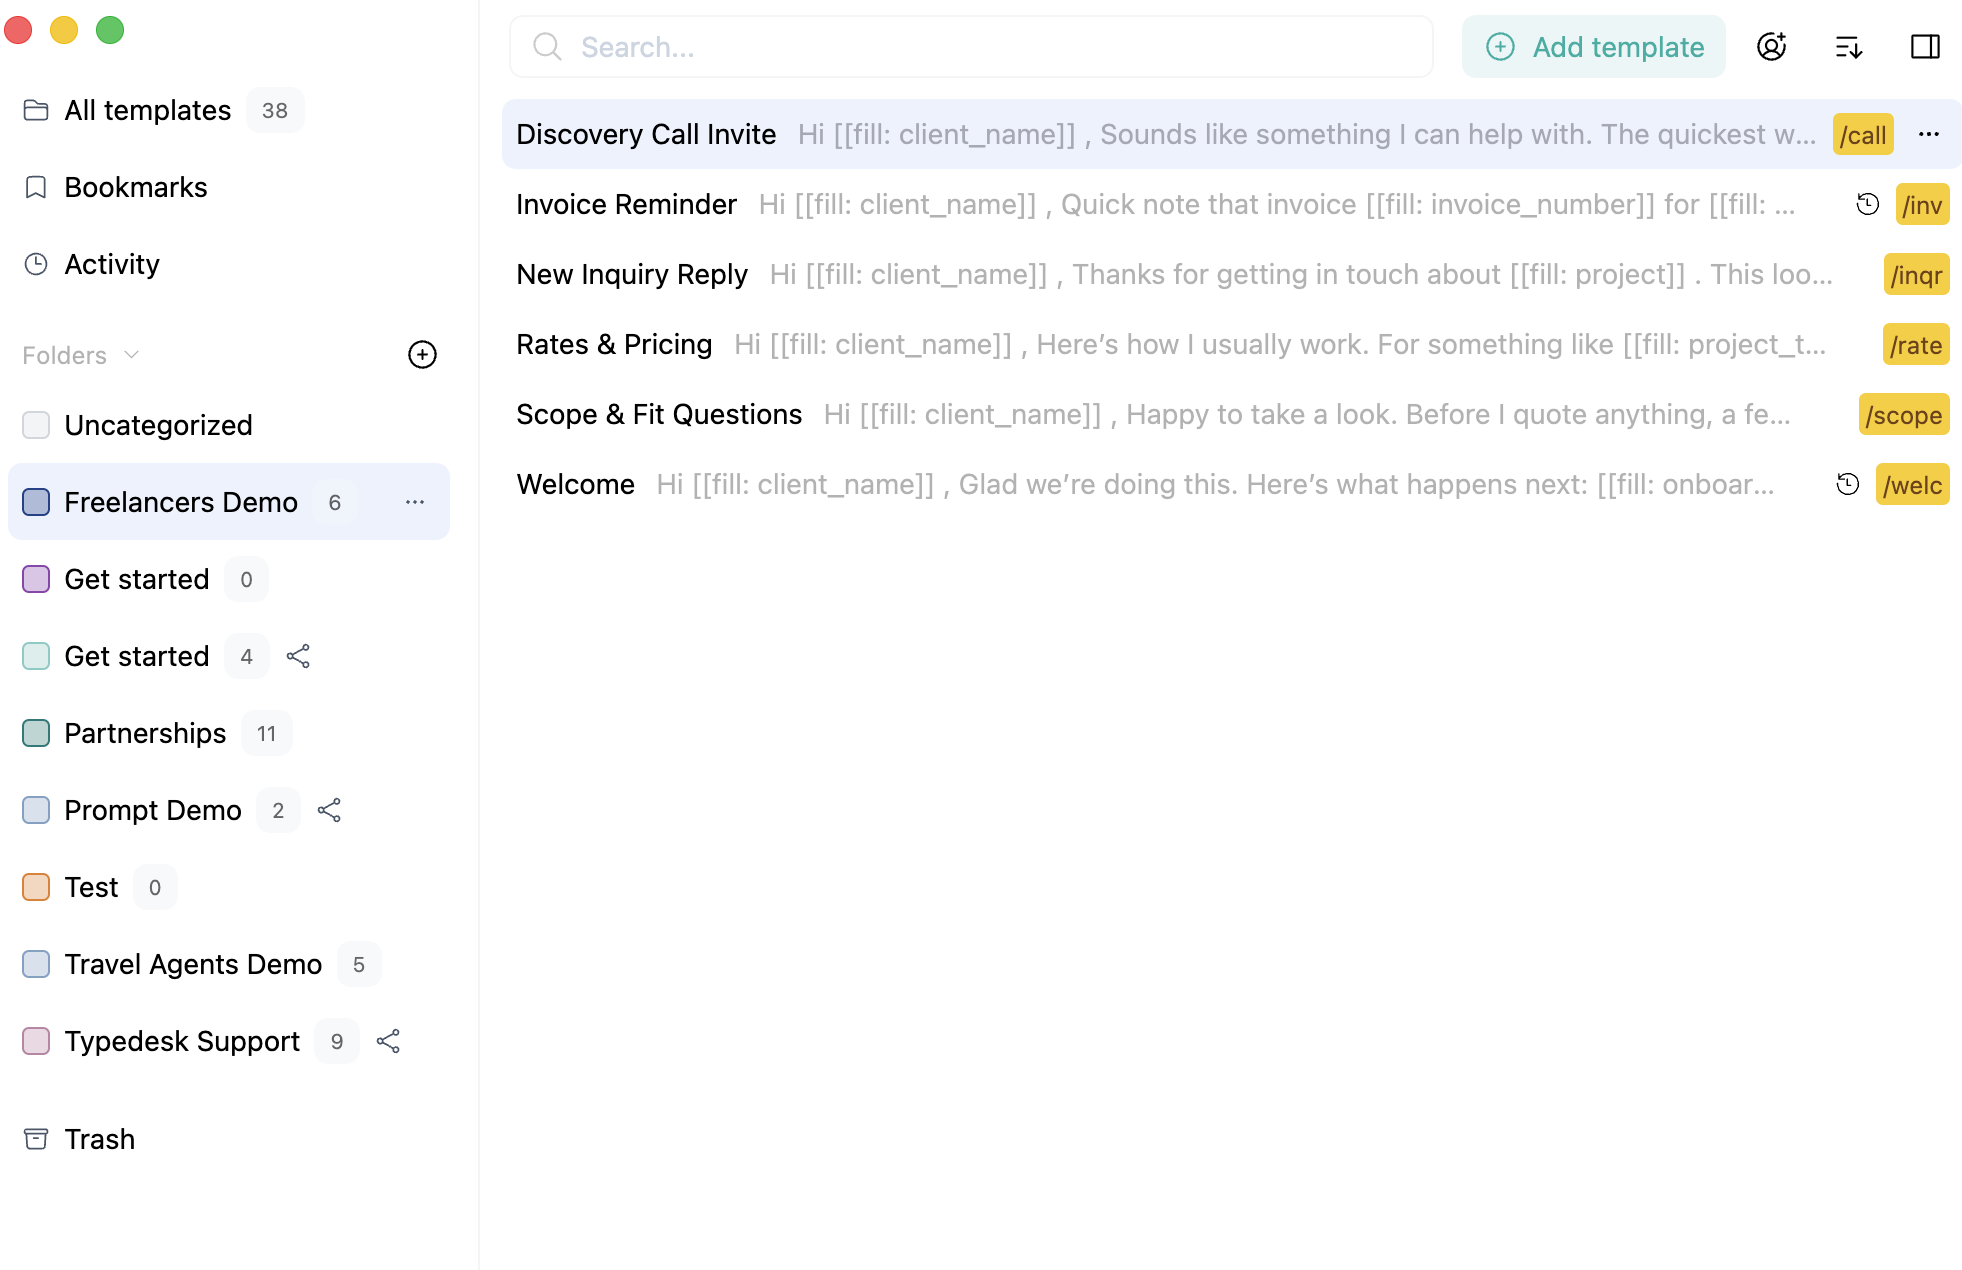This screenshot has width=1962, height=1270.
Task: Click the Prompt Demo folder color swatch
Action: click(36, 810)
